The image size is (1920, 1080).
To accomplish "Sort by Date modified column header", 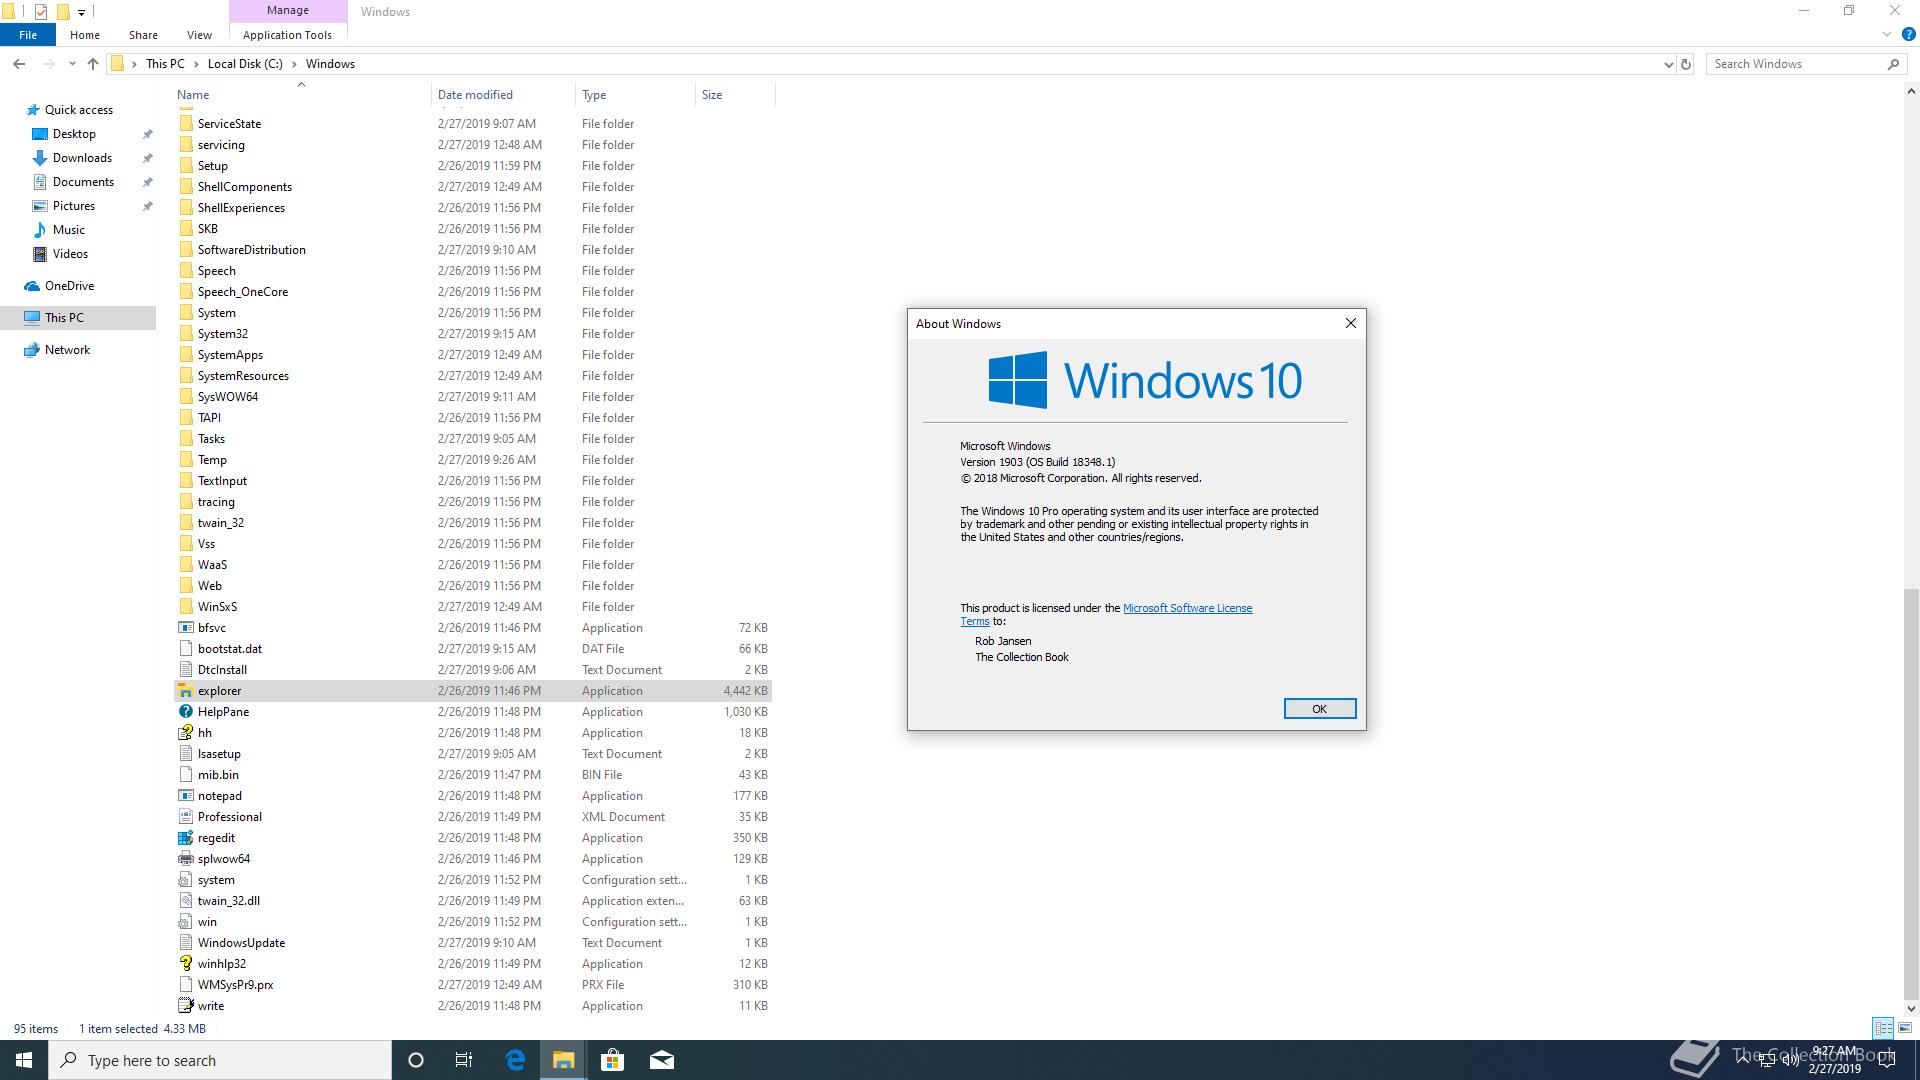I will pos(503,95).
